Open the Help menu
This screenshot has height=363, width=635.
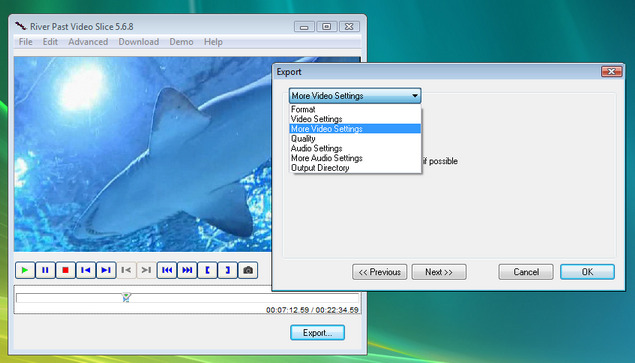[x=213, y=42]
